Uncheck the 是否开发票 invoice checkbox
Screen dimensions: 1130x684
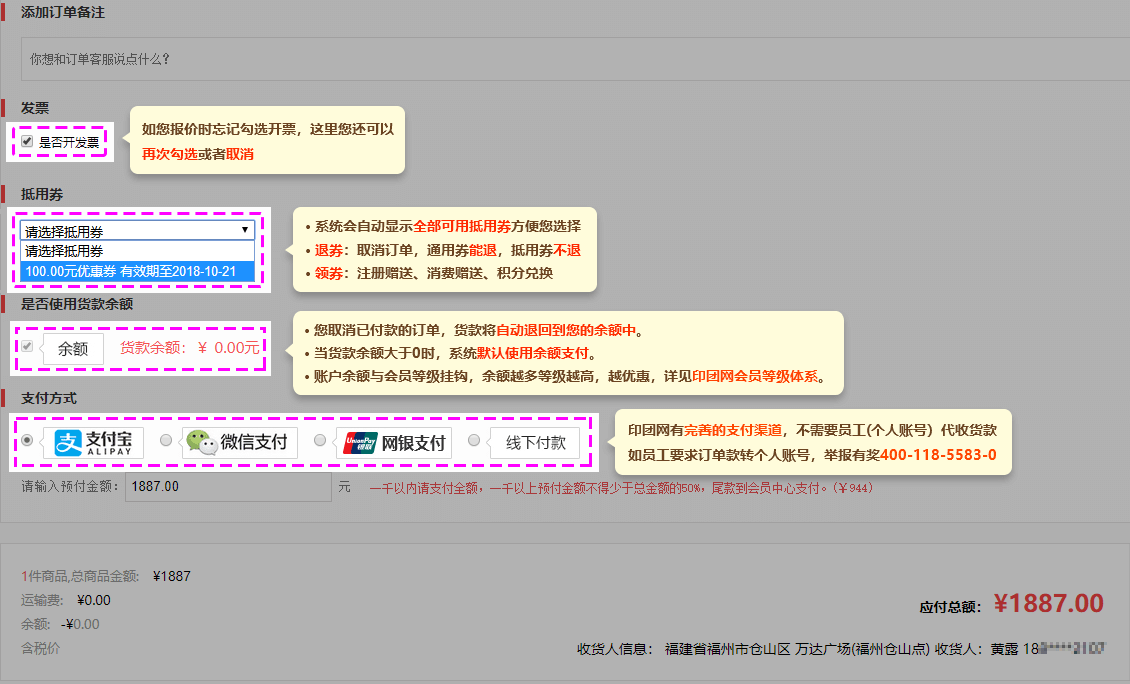[x=25, y=141]
